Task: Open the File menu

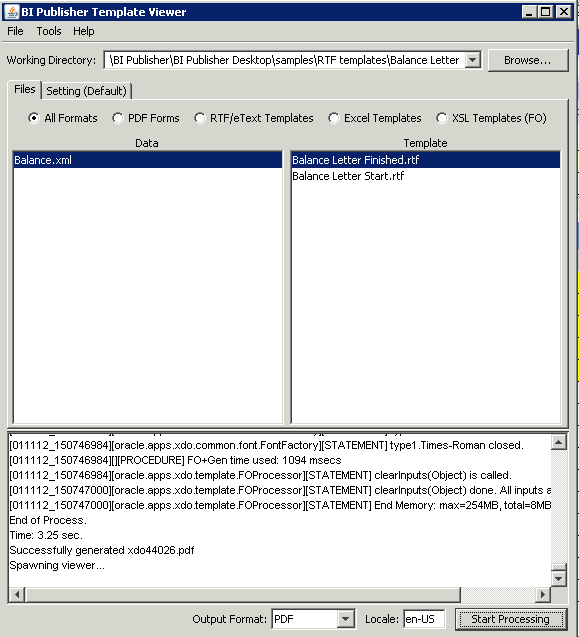Action: pos(15,31)
